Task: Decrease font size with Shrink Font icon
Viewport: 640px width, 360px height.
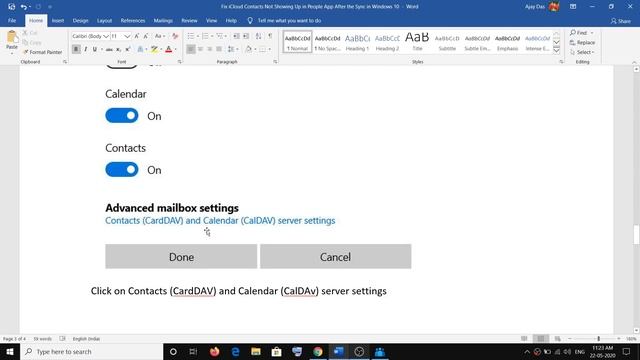Action: click(x=146, y=36)
